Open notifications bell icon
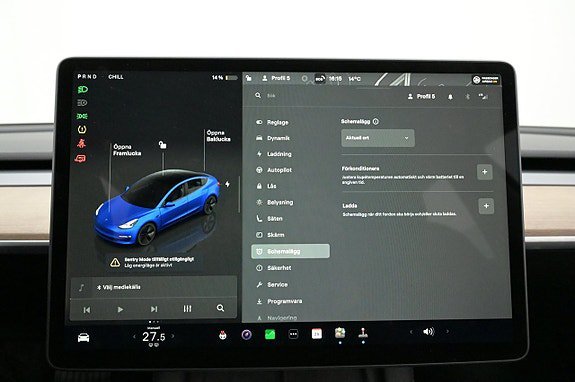The image size is (575, 382). [x=450, y=97]
